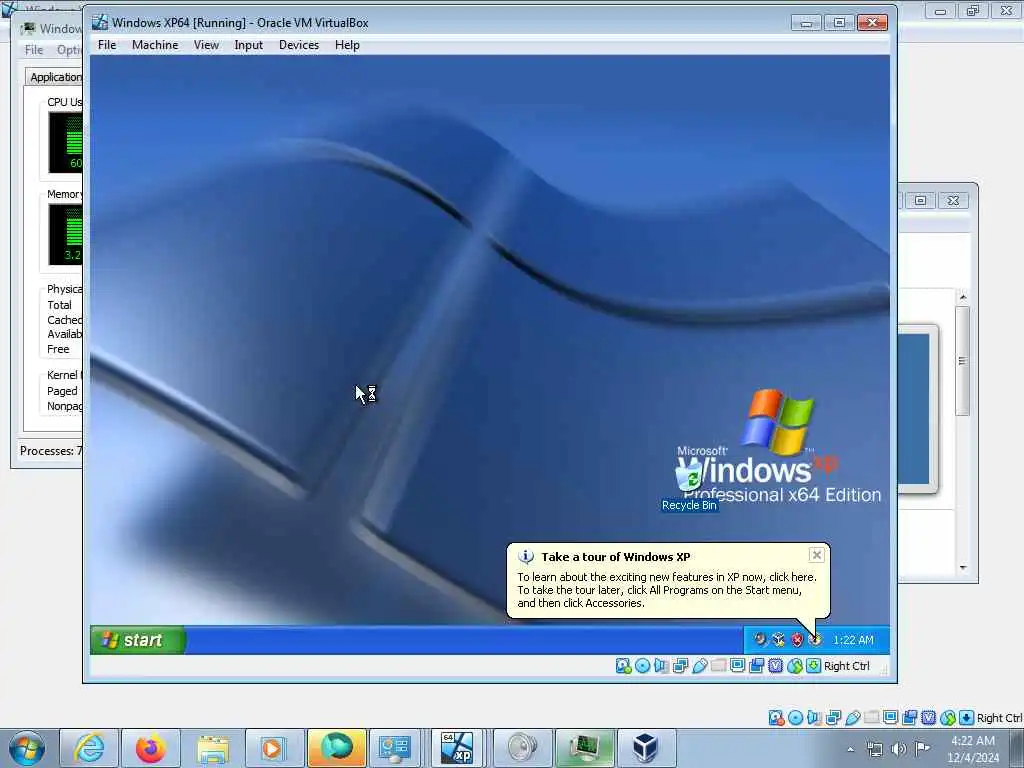Click the scrollbar thumb in the right background window
The image size is (1024, 768).
coord(963,360)
